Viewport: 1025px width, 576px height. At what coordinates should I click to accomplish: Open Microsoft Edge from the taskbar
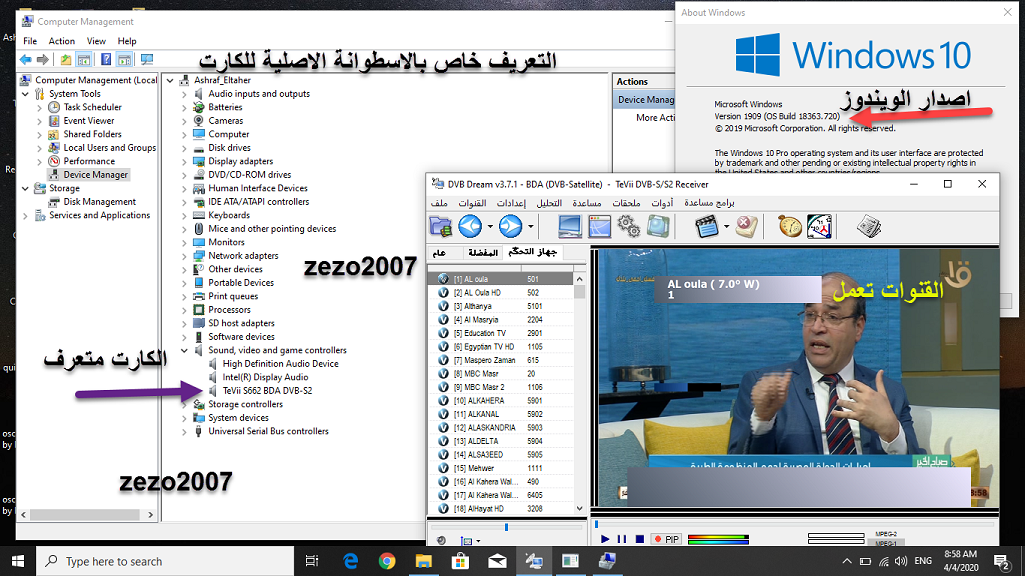[x=350, y=561]
